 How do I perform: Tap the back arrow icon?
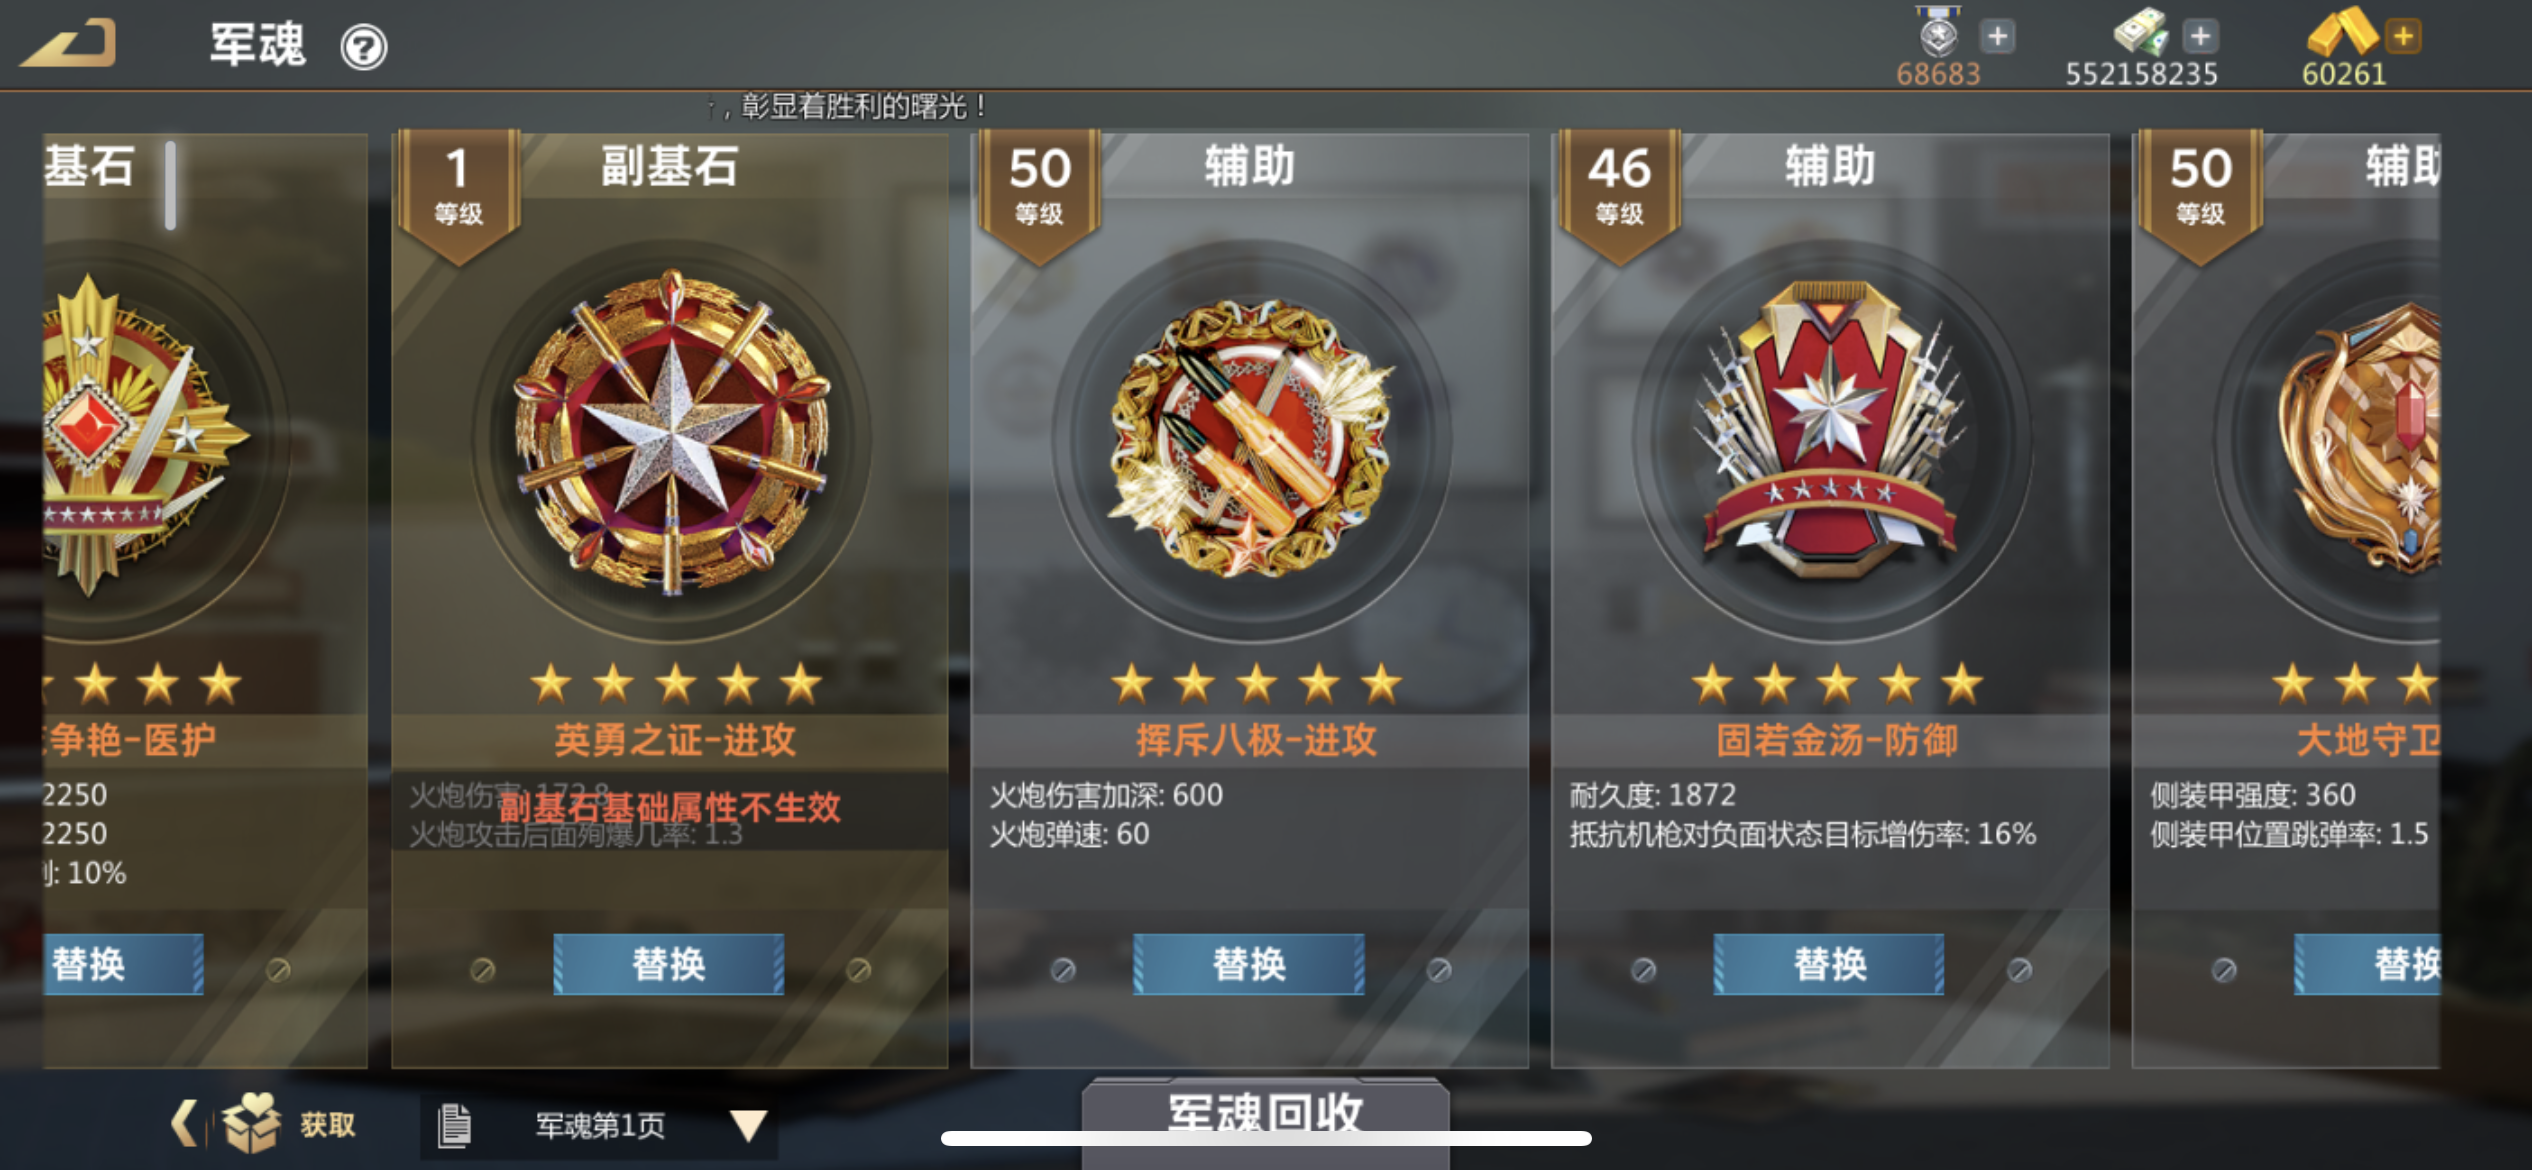70,44
